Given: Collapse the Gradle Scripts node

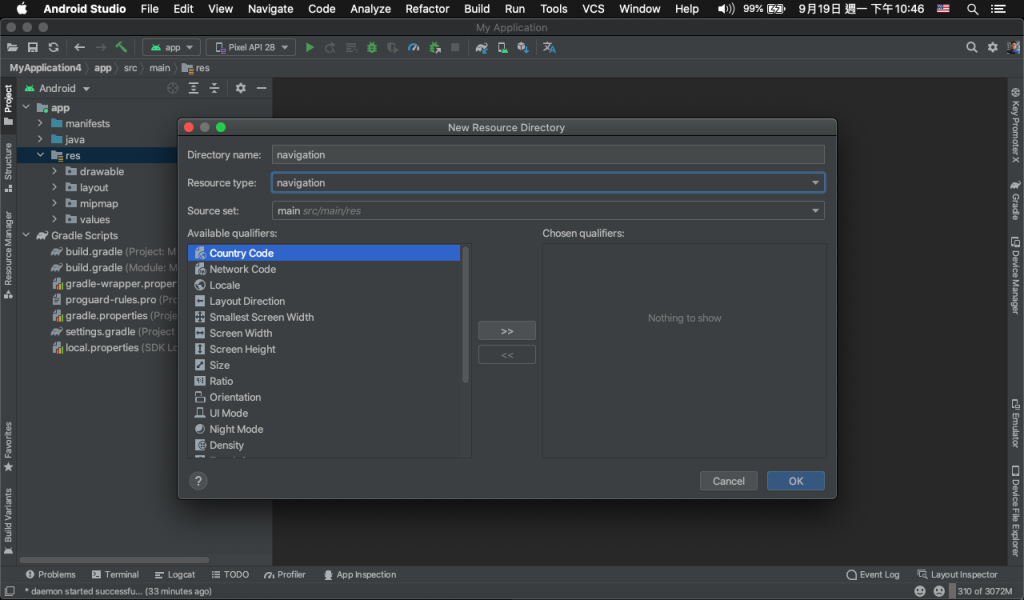Looking at the screenshot, I should point(26,235).
